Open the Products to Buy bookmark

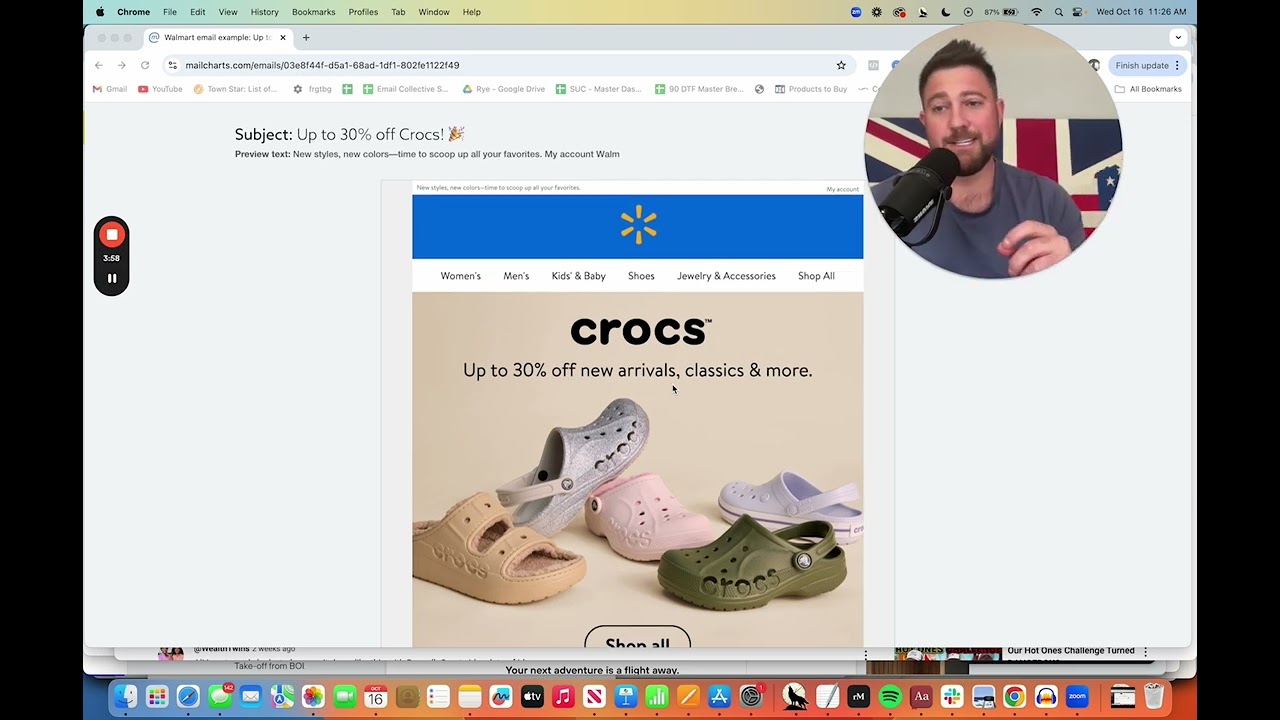click(811, 89)
